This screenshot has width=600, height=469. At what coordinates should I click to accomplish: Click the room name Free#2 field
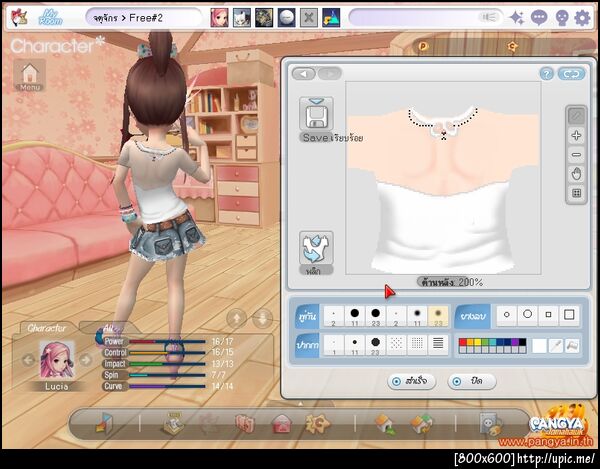pos(143,18)
